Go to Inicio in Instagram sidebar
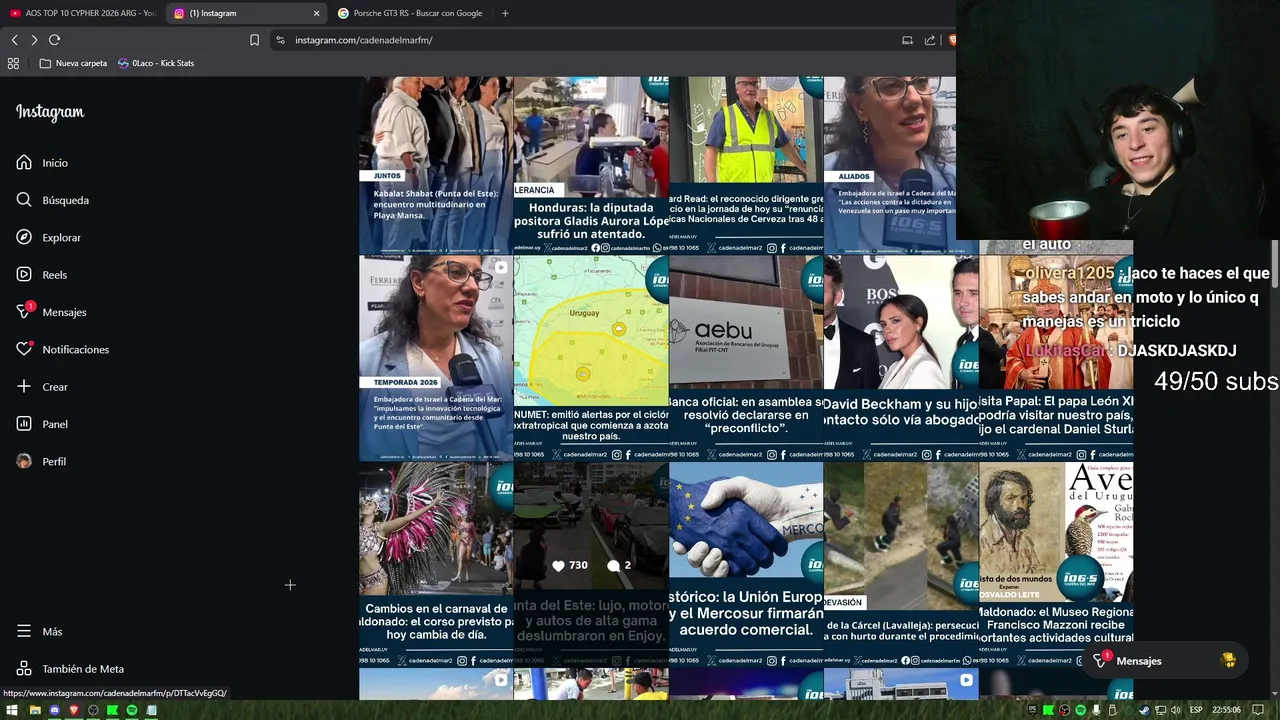The height and width of the screenshot is (720, 1280). click(42, 163)
